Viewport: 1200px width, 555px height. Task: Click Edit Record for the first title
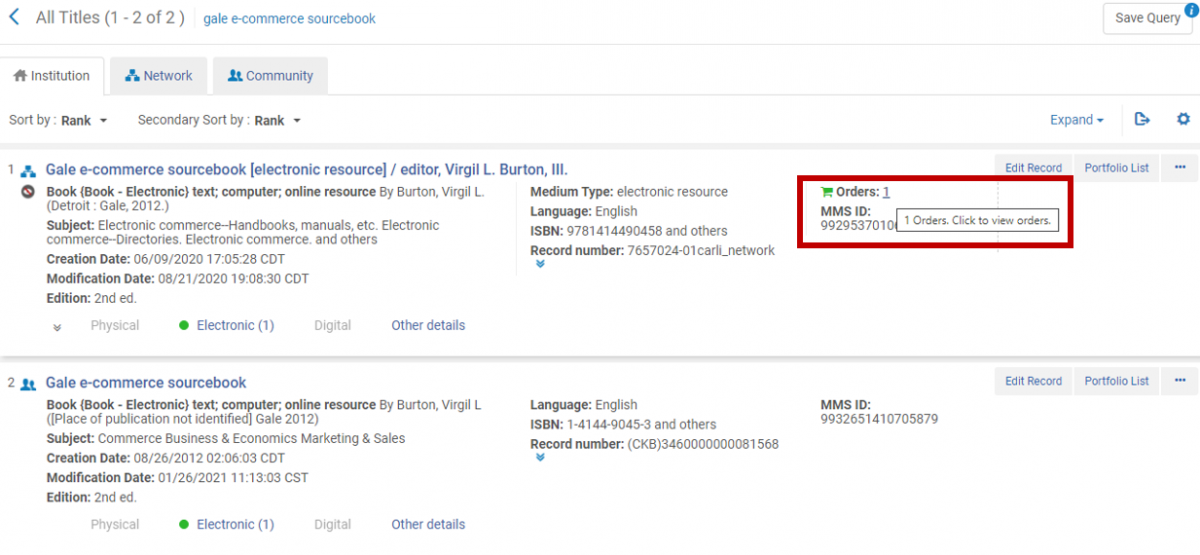point(1033,168)
